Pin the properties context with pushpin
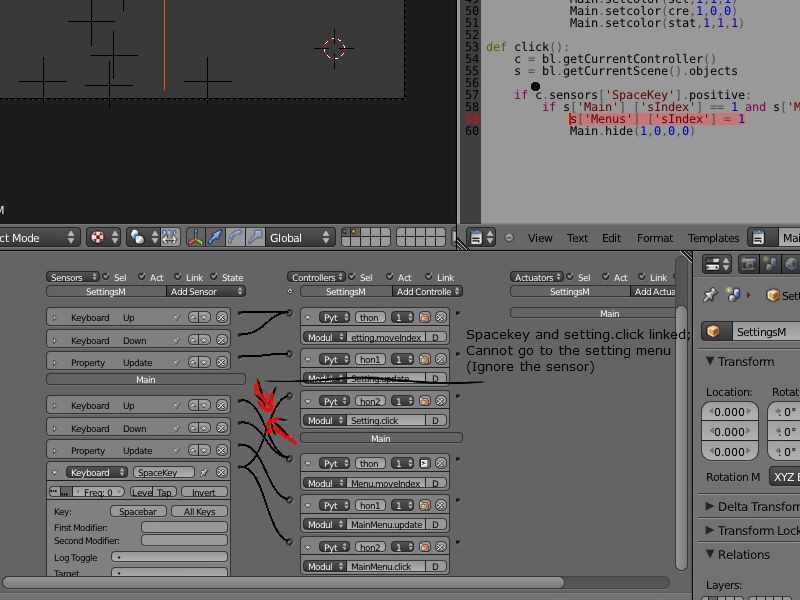 (x=709, y=295)
